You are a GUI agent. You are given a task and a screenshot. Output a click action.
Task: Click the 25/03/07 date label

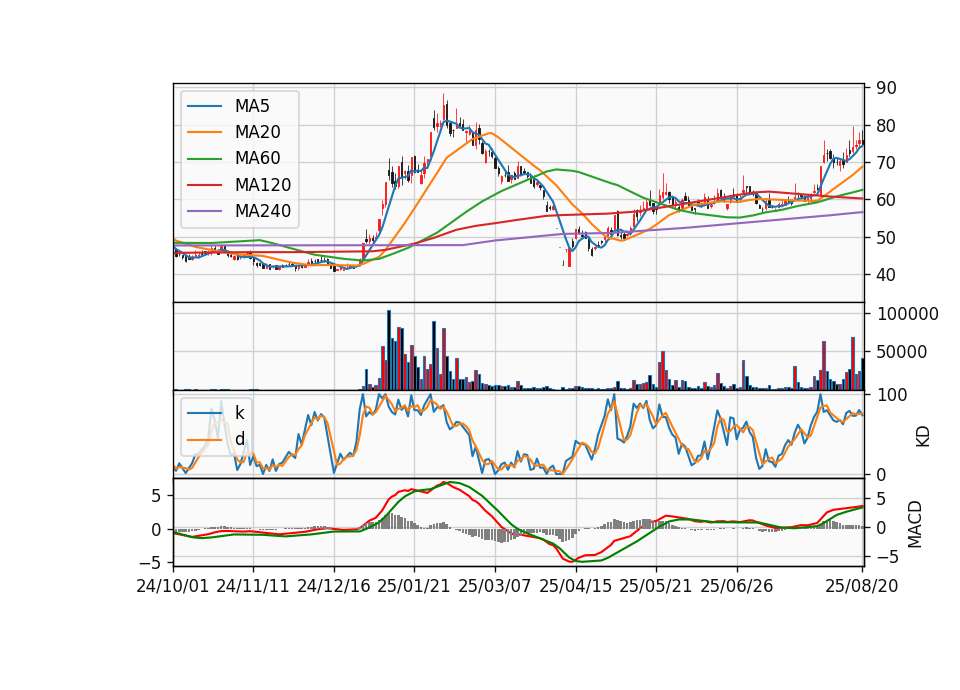[495, 586]
